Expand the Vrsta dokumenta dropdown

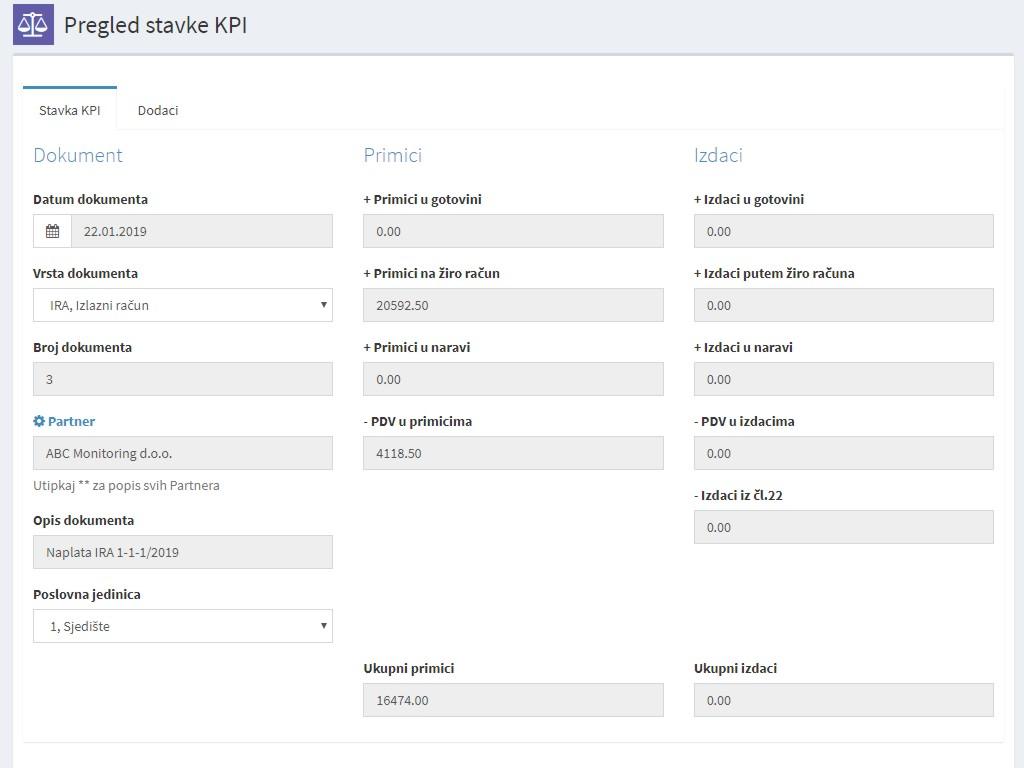coord(183,305)
